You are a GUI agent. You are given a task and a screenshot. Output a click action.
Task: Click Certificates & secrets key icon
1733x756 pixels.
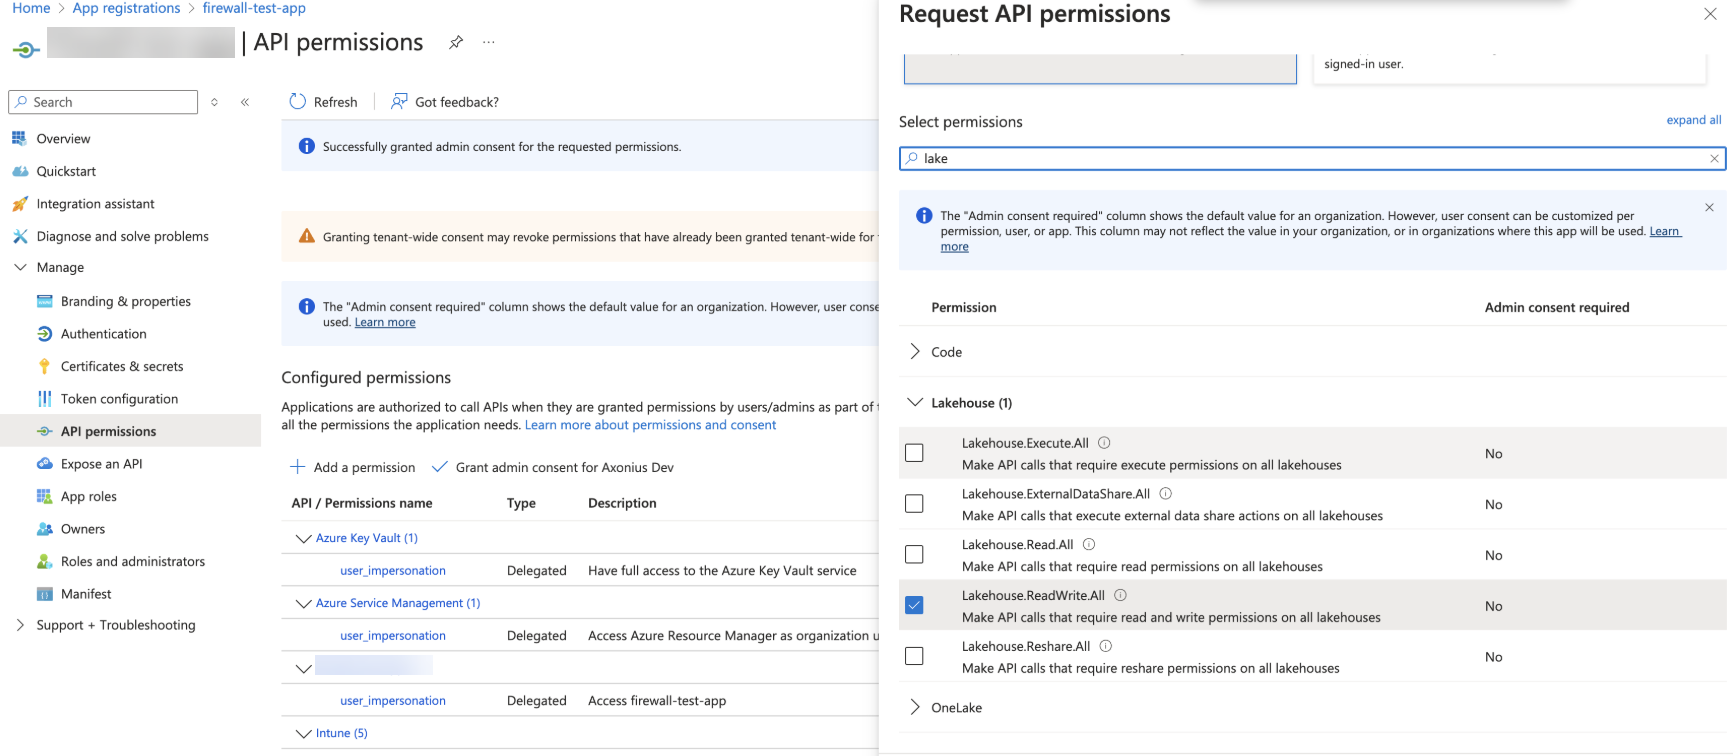[x=44, y=366]
